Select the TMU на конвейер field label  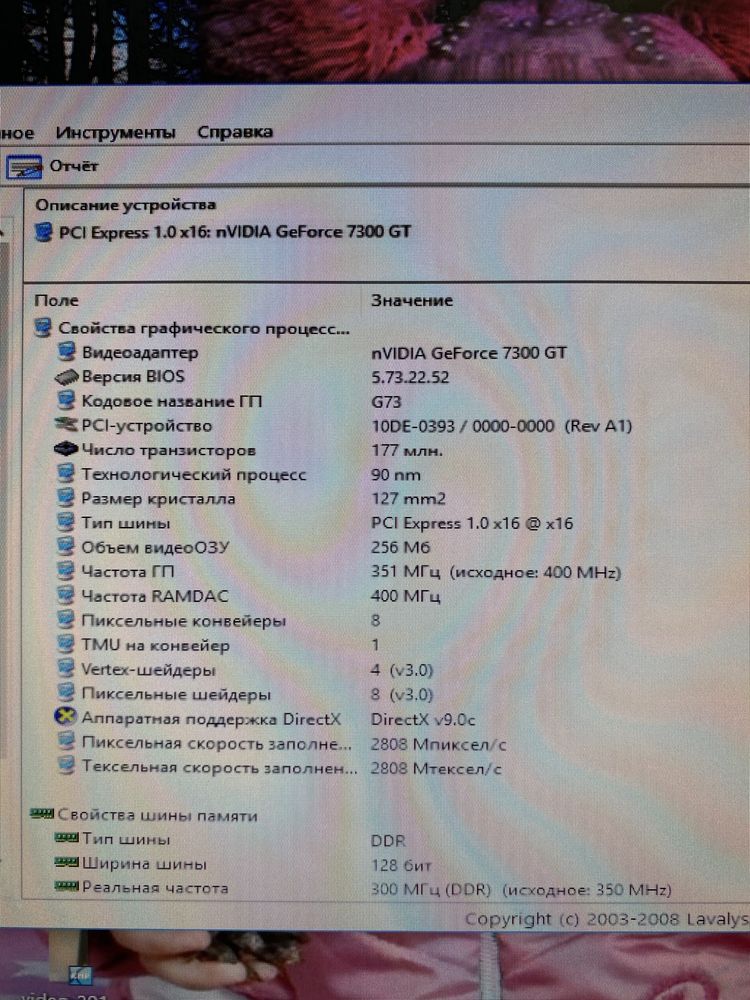pos(155,645)
